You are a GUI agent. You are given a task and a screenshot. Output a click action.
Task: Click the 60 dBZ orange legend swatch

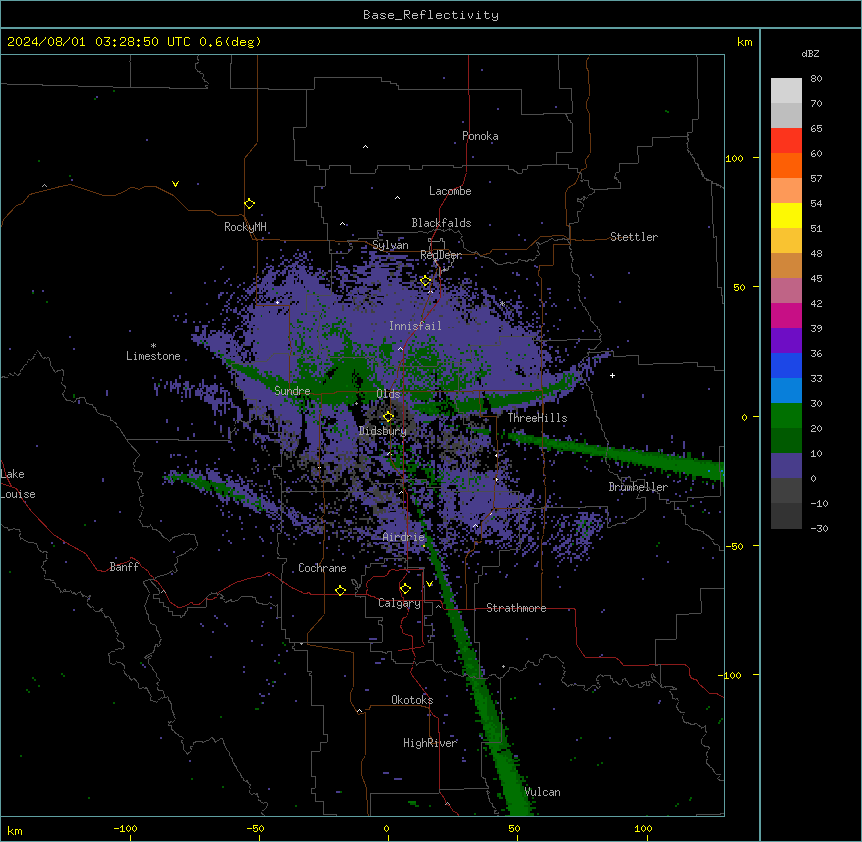pos(786,165)
